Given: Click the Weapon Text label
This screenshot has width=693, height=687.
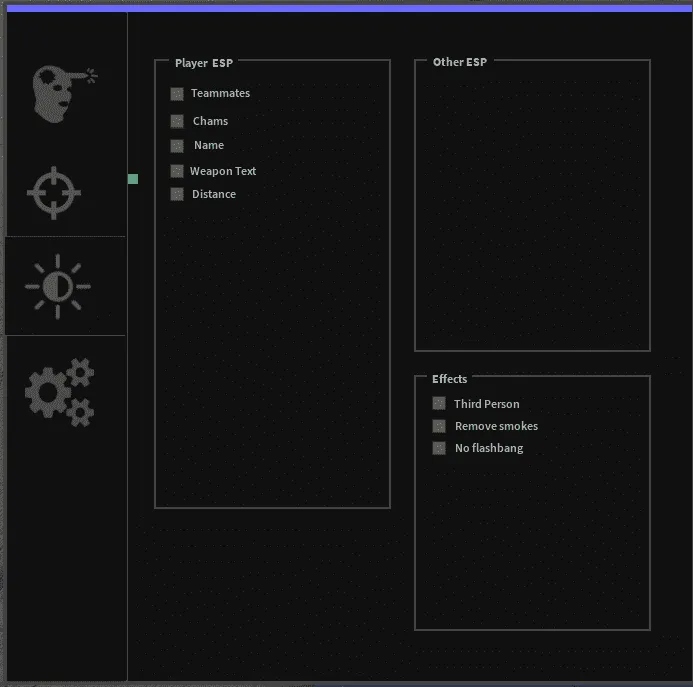Looking at the screenshot, I should [x=223, y=171].
